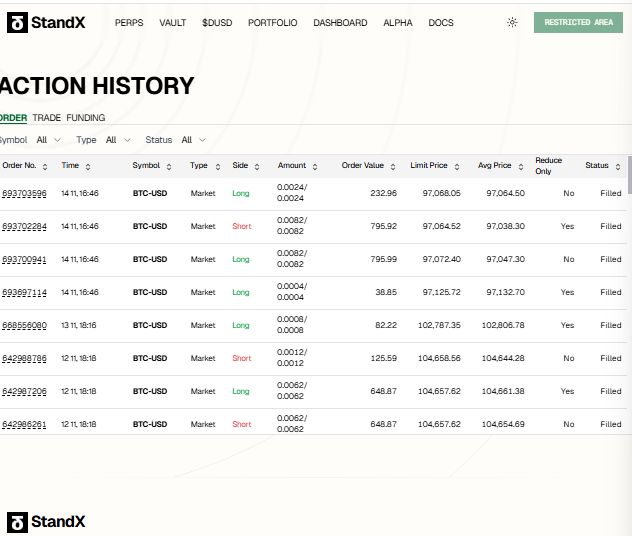Viewport: 632px width, 536px height.
Task: Click Short side of order 693702284
Action: pyautogui.click(x=241, y=226)
